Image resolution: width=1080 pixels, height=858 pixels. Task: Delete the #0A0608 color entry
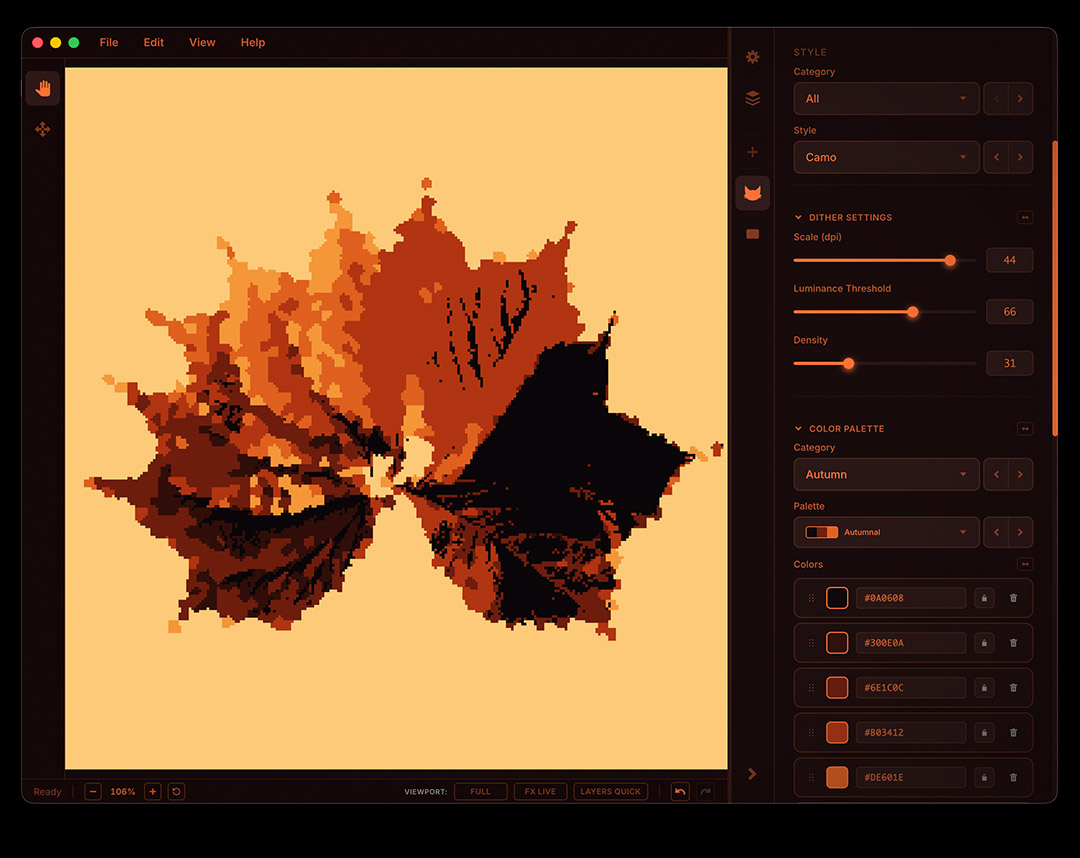point(1013,598)
